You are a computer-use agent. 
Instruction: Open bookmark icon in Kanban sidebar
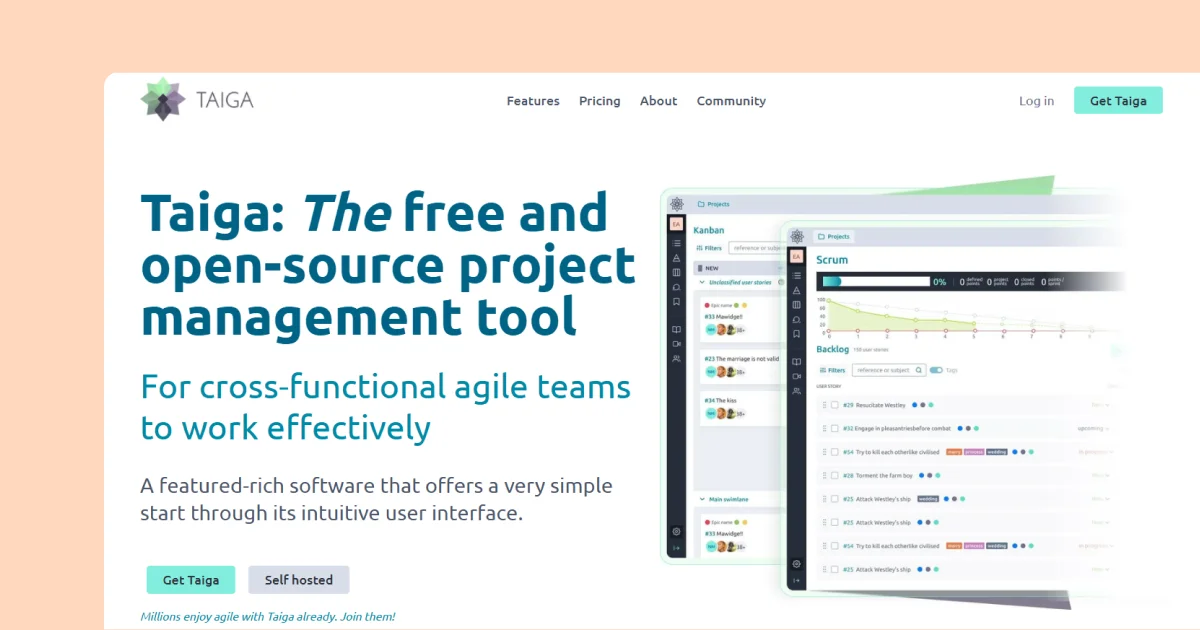676,301
